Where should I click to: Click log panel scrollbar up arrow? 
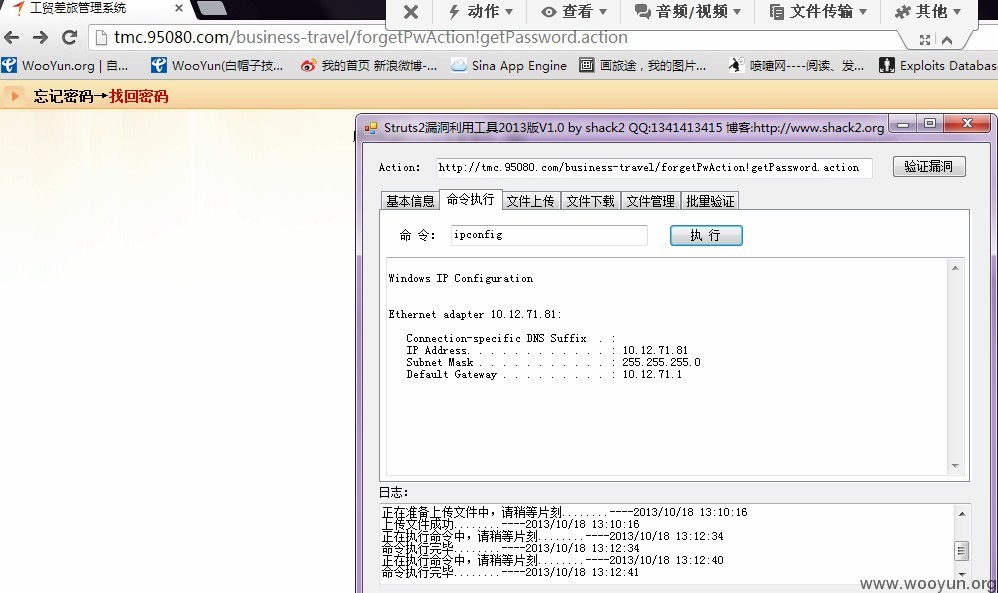point(962,513)
